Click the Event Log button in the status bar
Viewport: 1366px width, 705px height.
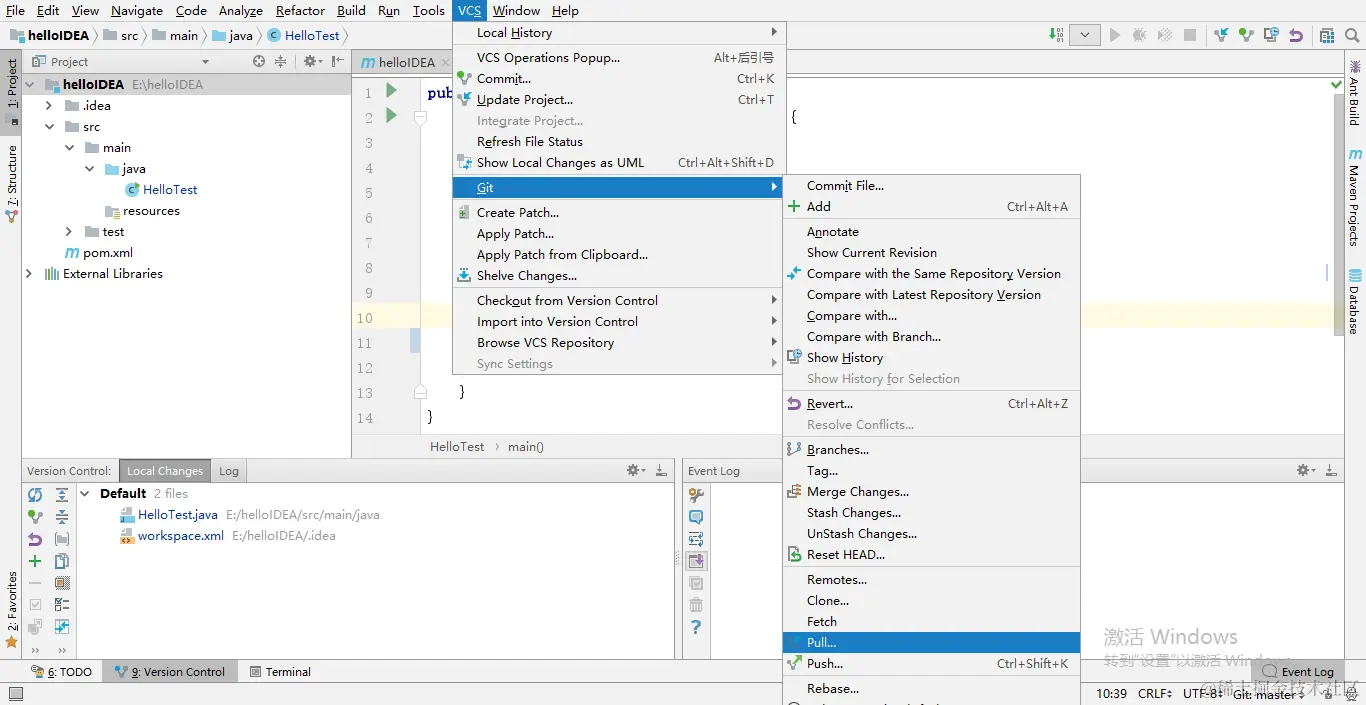(x=1298, y=672)
